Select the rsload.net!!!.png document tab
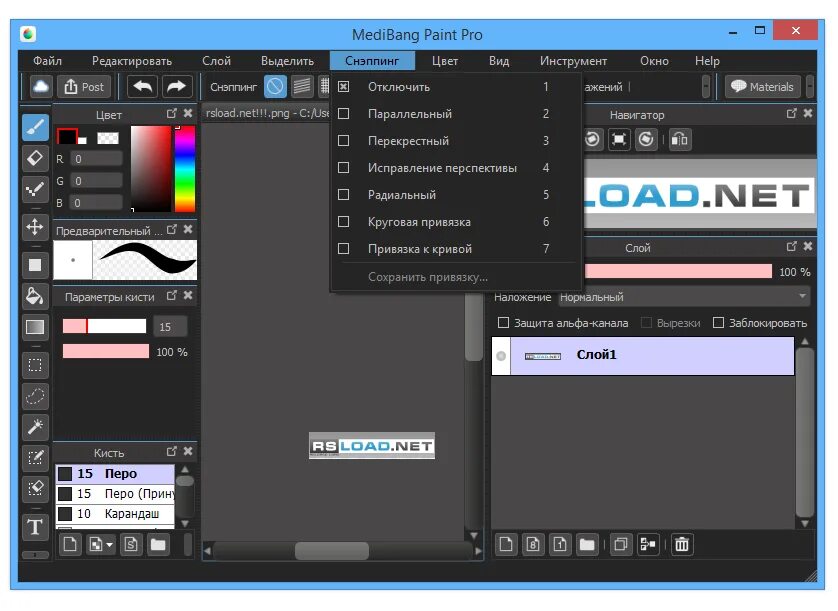The height and width of the screenshot is (611, 838). point(267,113)
